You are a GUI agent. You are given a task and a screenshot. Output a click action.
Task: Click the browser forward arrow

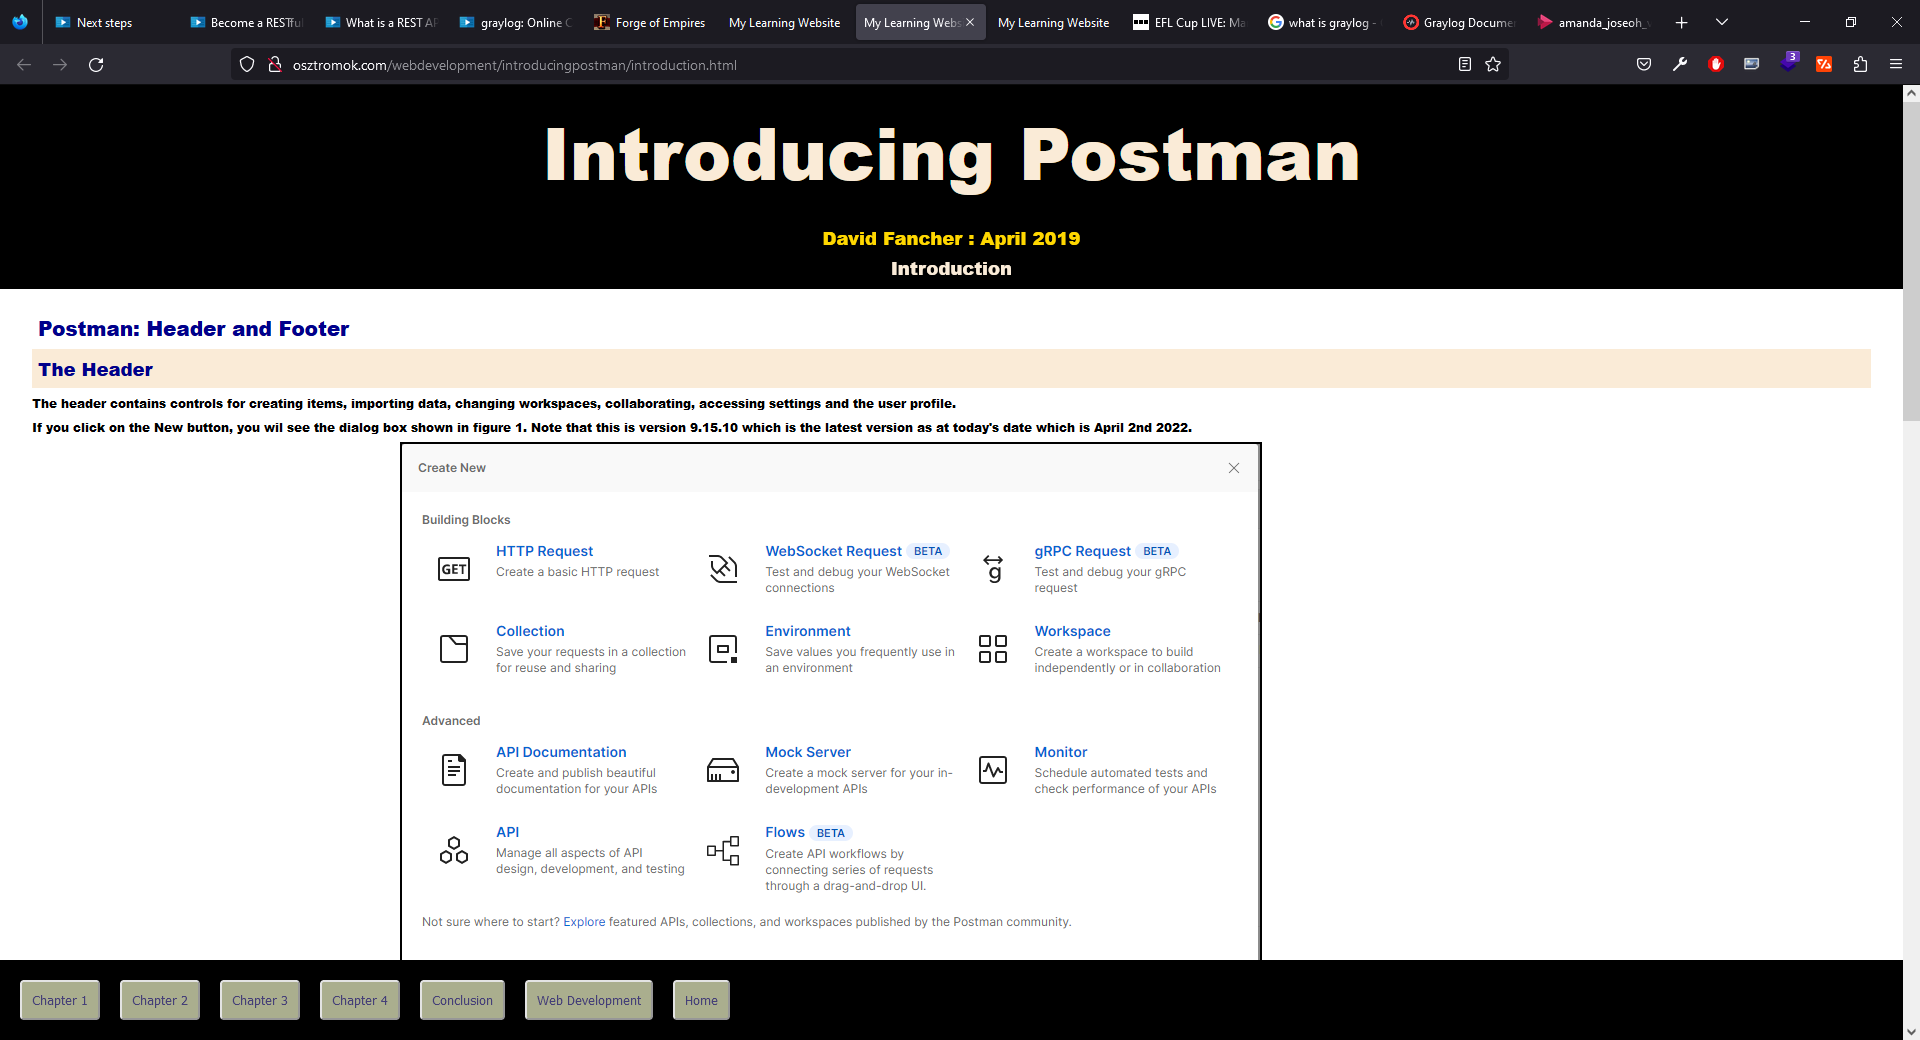(60, 65)
